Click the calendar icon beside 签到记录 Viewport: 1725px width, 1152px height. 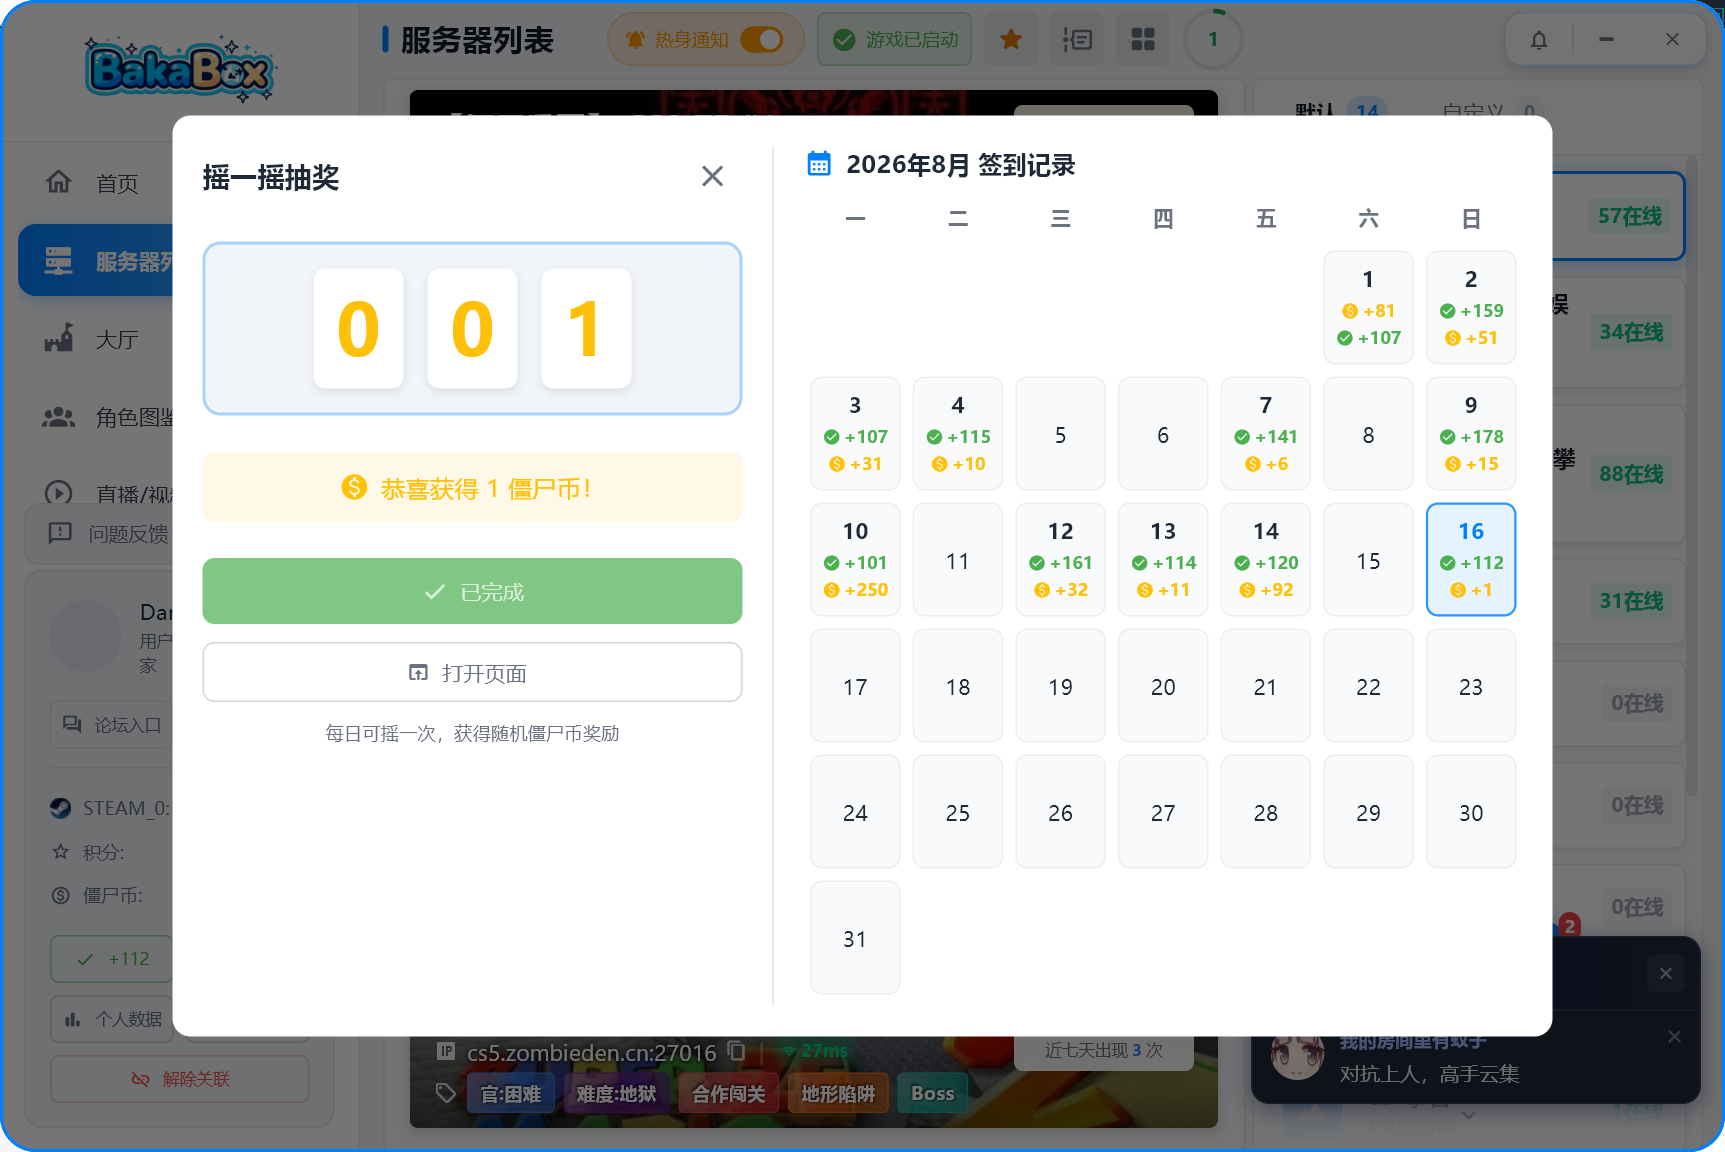pos(819,163)
